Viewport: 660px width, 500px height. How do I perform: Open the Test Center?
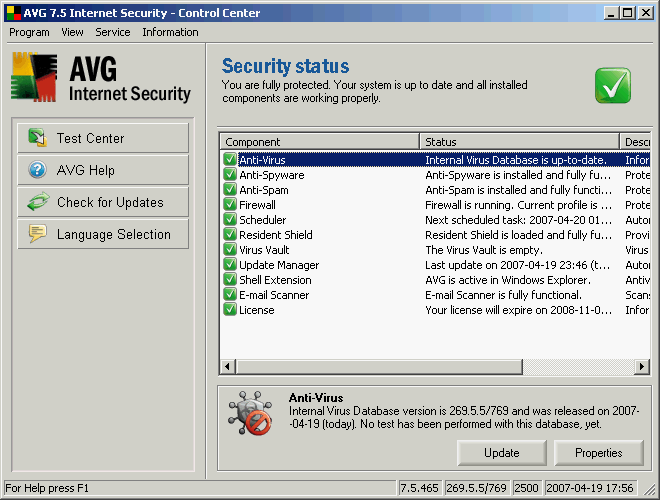[103, 138]
